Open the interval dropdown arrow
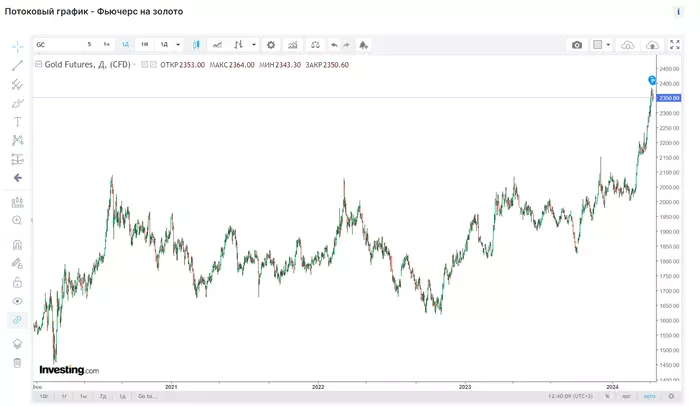This screenshot has height=407, width=700. pyautogui.click(x=178, y=45)
